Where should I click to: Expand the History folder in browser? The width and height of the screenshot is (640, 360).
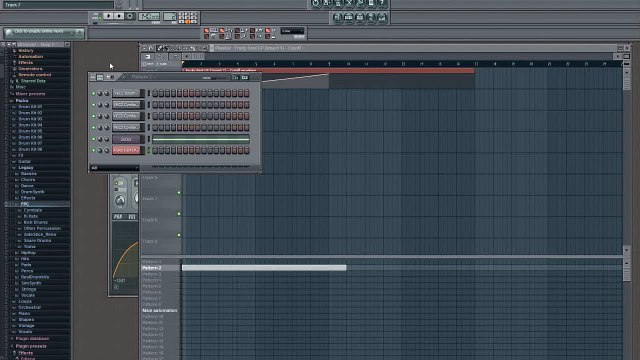[26, 51]
